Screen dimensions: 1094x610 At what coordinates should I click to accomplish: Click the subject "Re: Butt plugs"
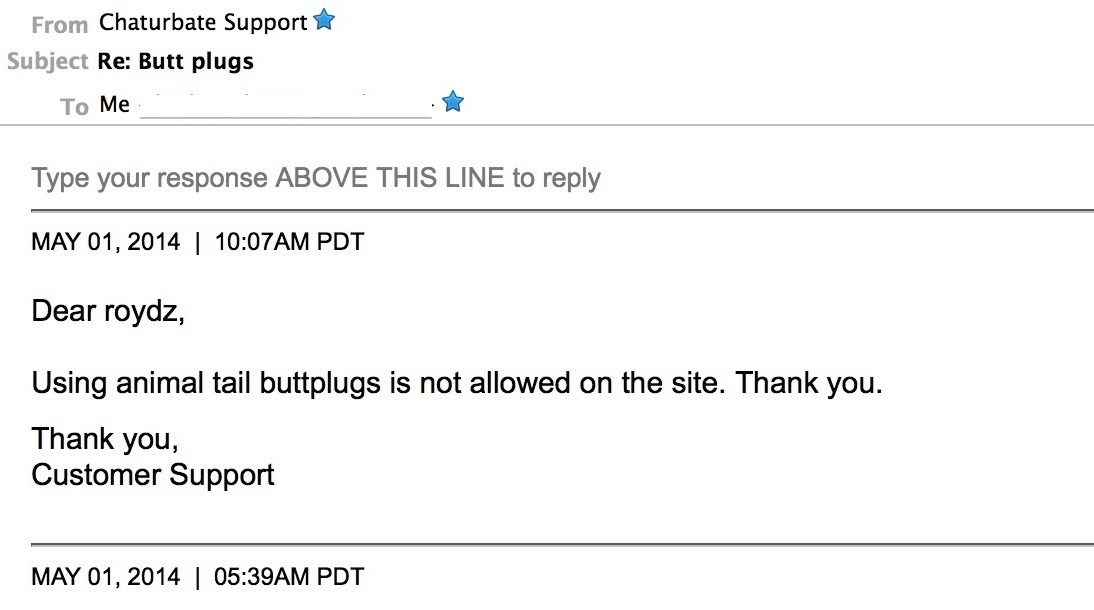coord(176,62)
